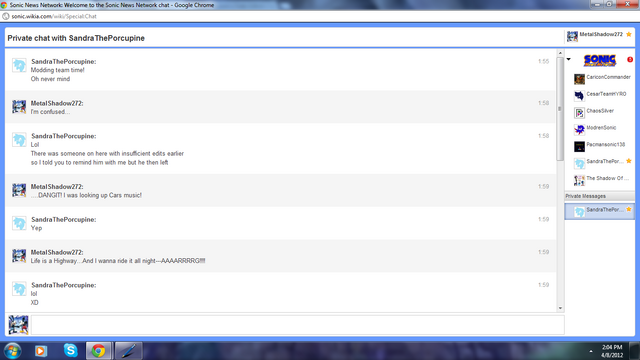The image size is (640, 360).
Task: Open CarlconCommander's avatar in user list
Action: 579,79
